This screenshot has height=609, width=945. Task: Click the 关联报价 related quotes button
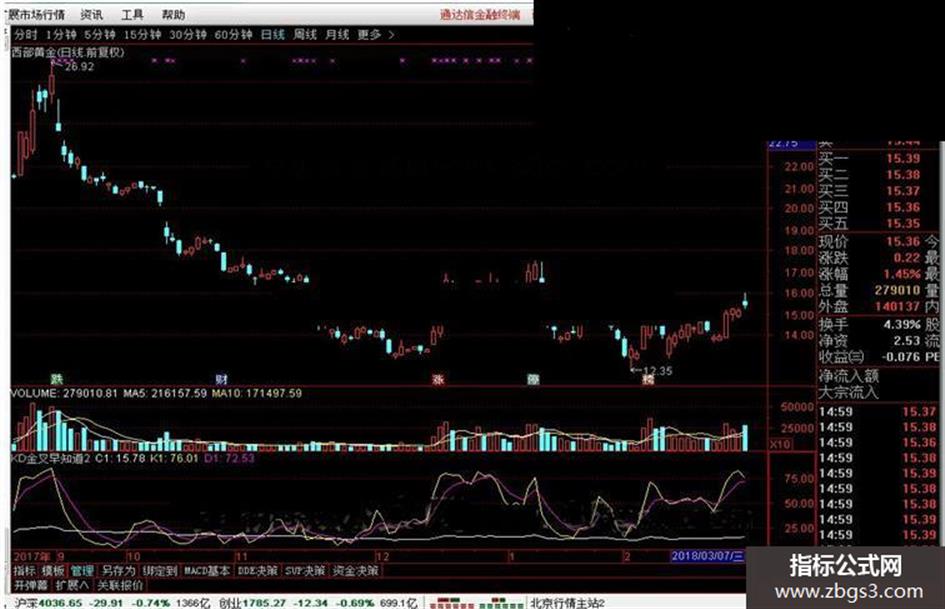[120, 585]
